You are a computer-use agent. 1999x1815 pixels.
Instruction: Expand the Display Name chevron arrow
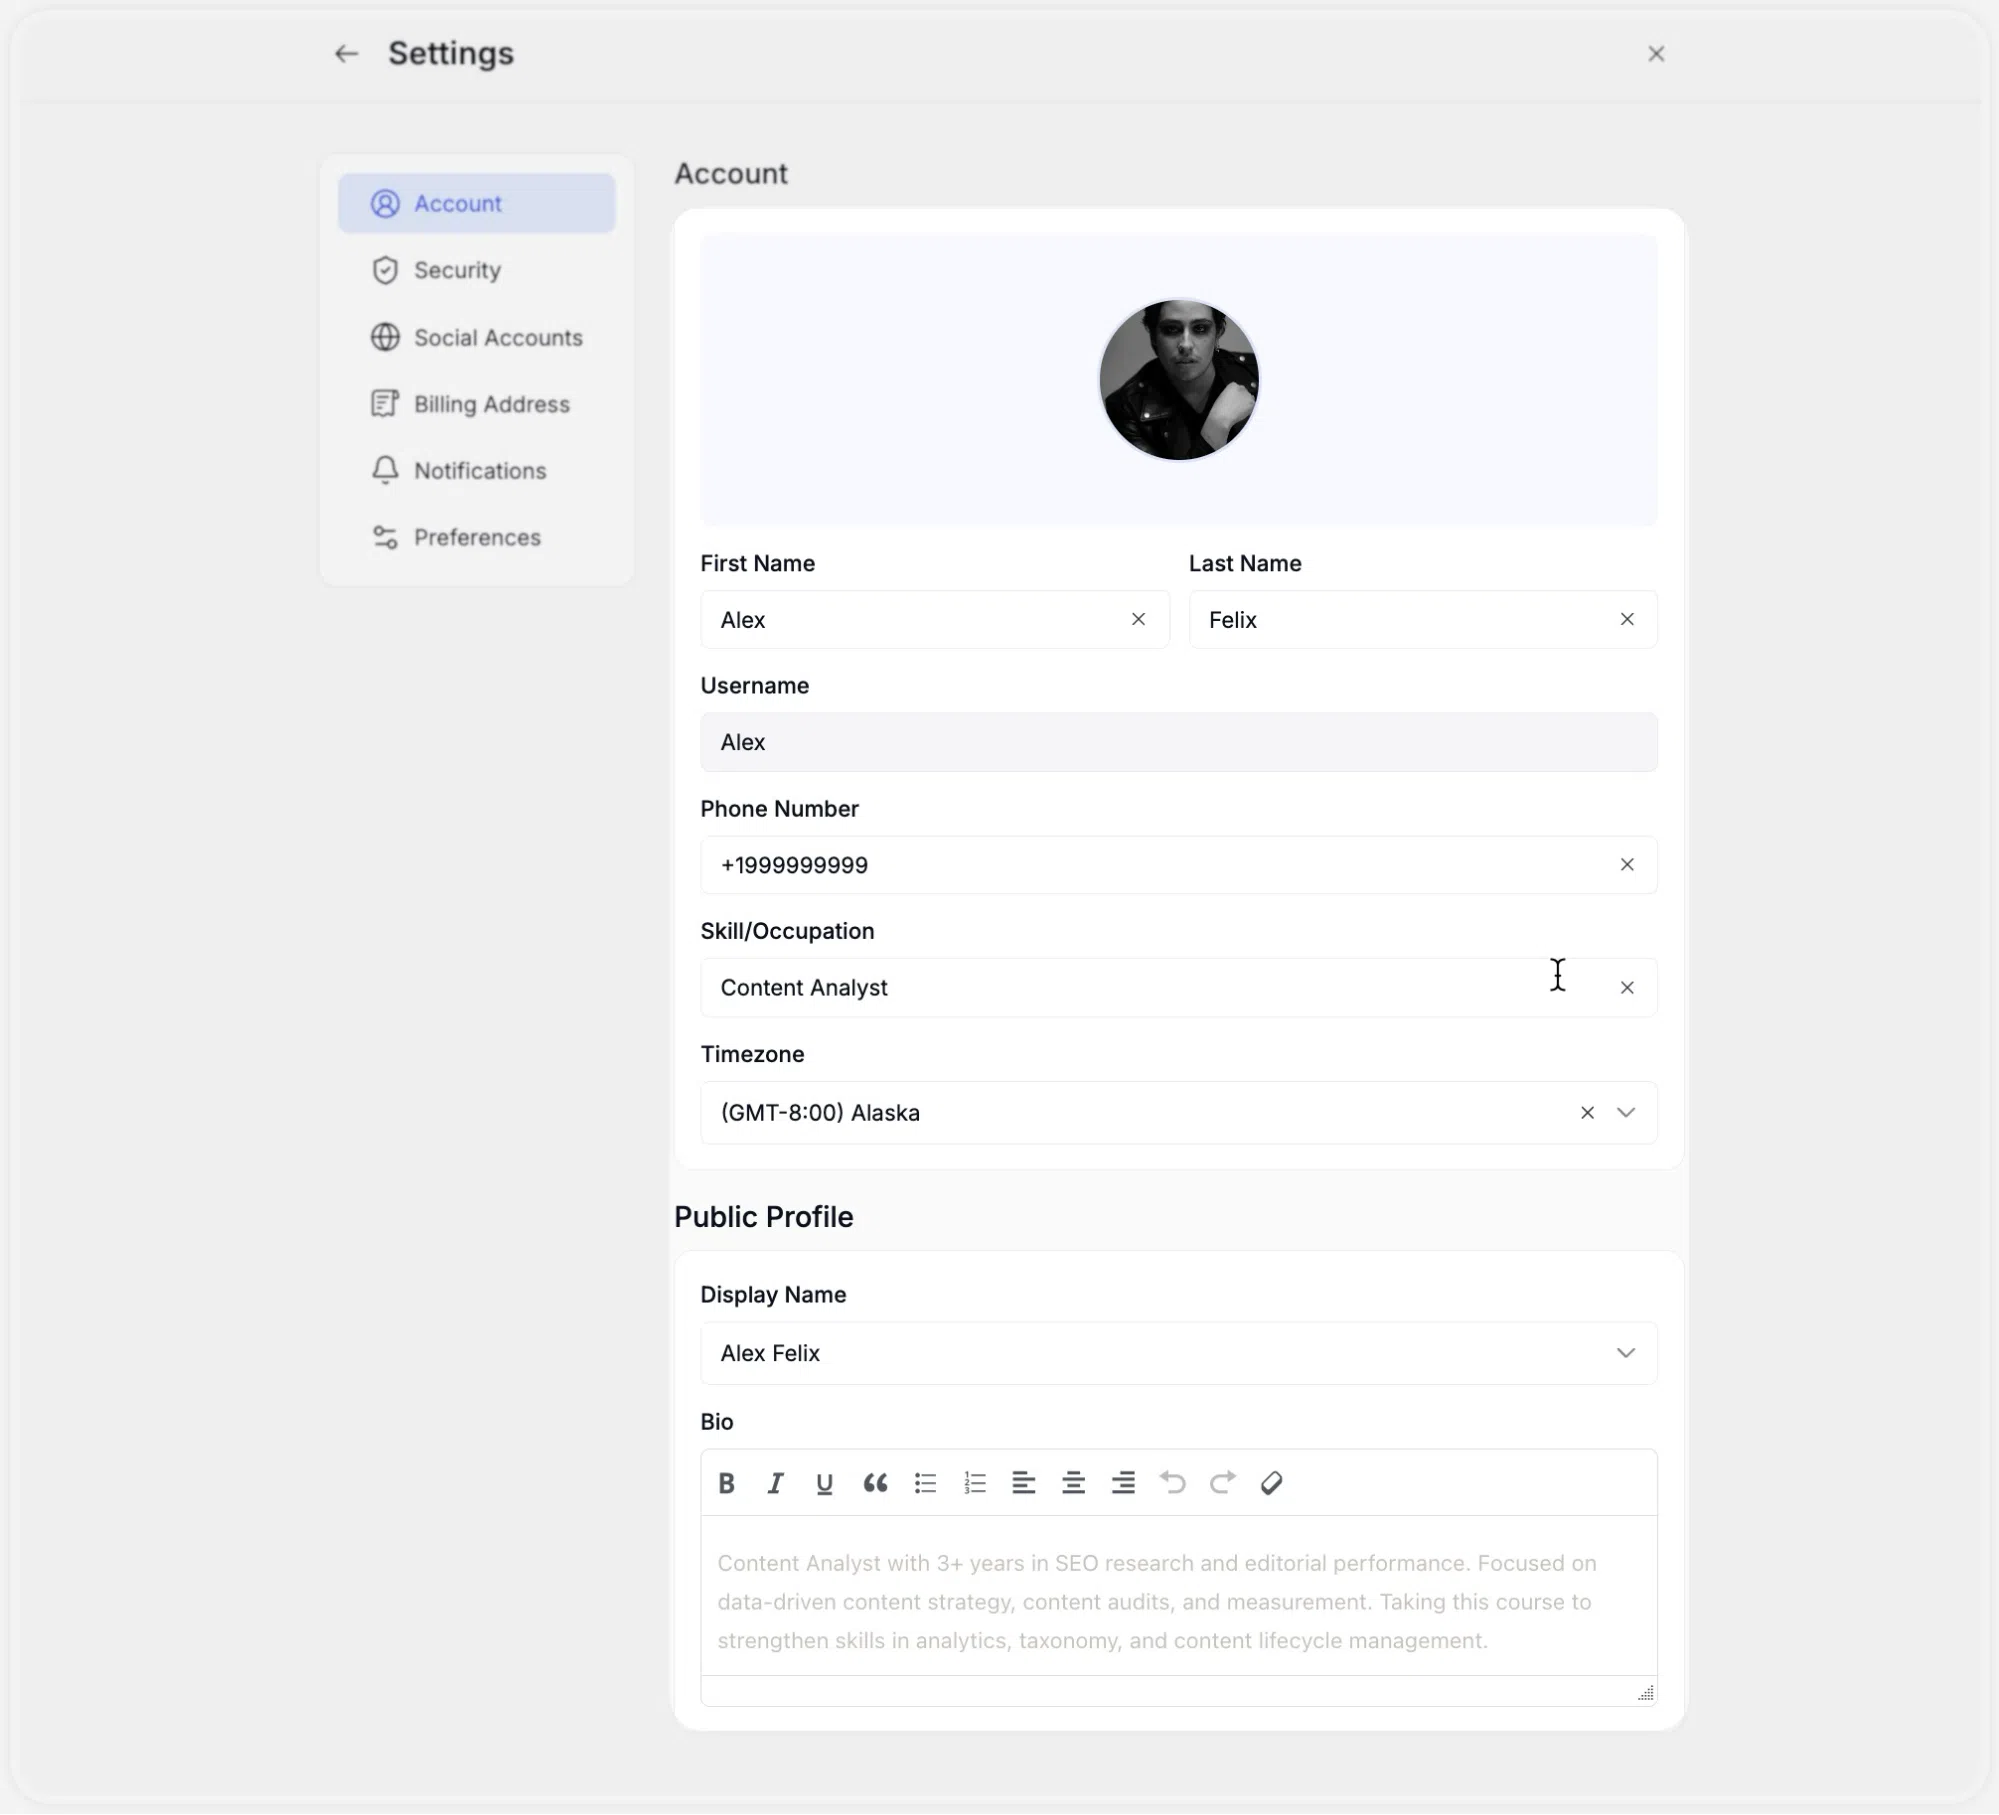pyautogui.click(x=1626, y=1353)
